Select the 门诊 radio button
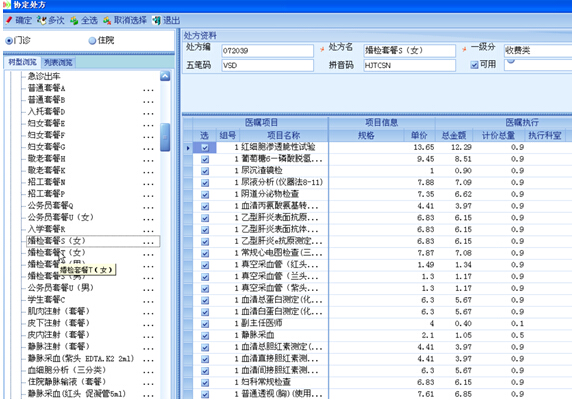 pyautogui.click(x=9, y=40)
